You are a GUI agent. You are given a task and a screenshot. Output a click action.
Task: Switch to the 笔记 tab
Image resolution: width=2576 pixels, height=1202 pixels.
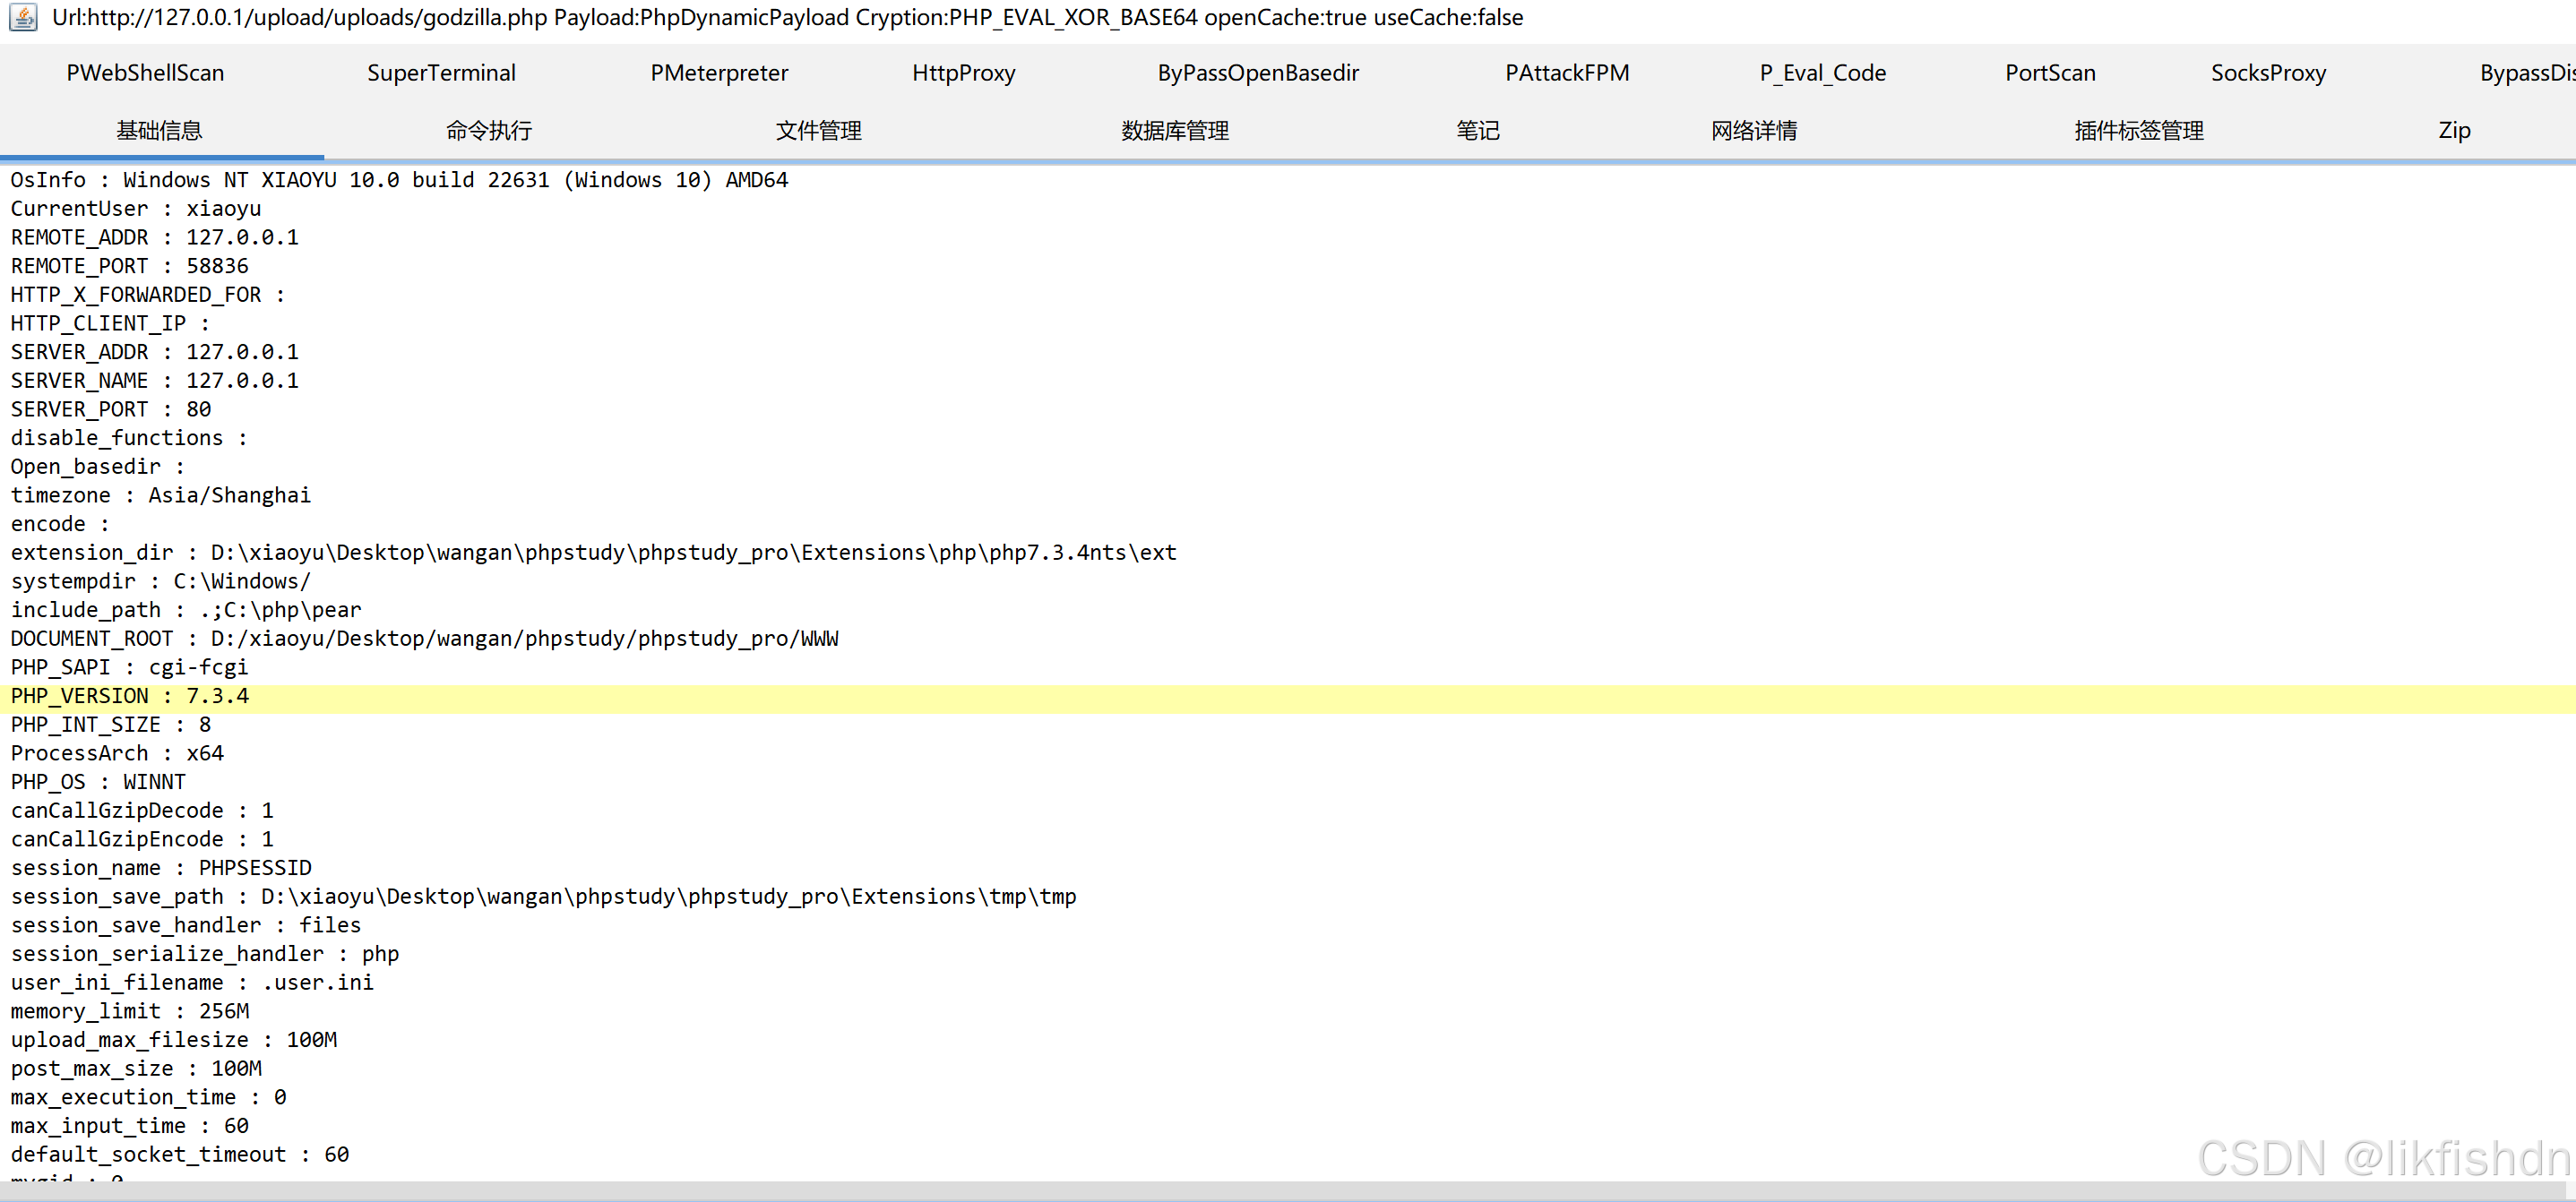(1477, 131)
